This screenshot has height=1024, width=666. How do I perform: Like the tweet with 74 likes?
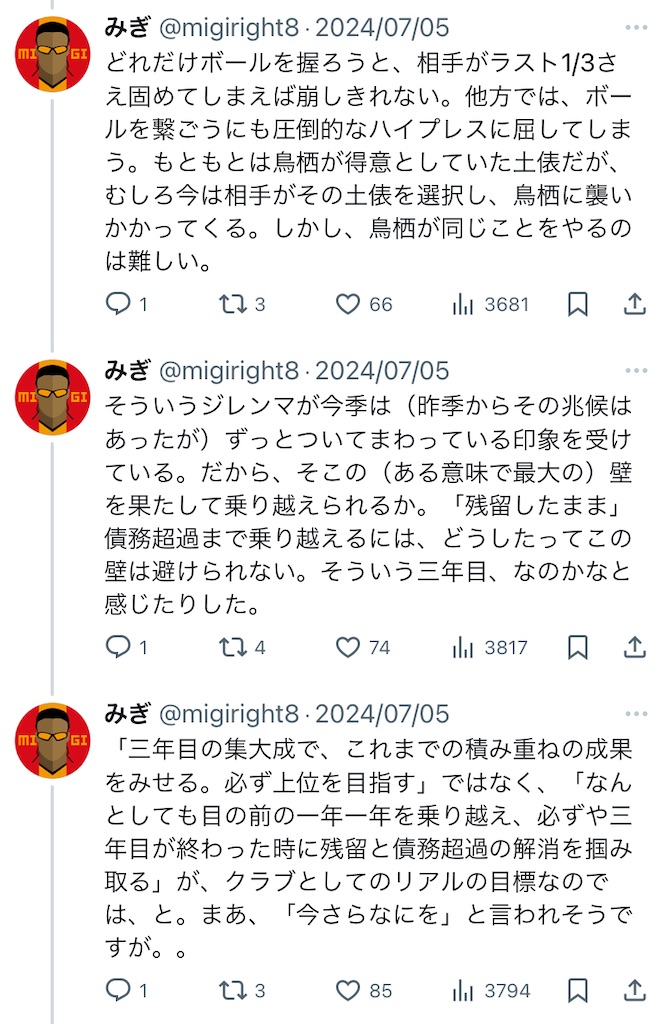(347, 648)
